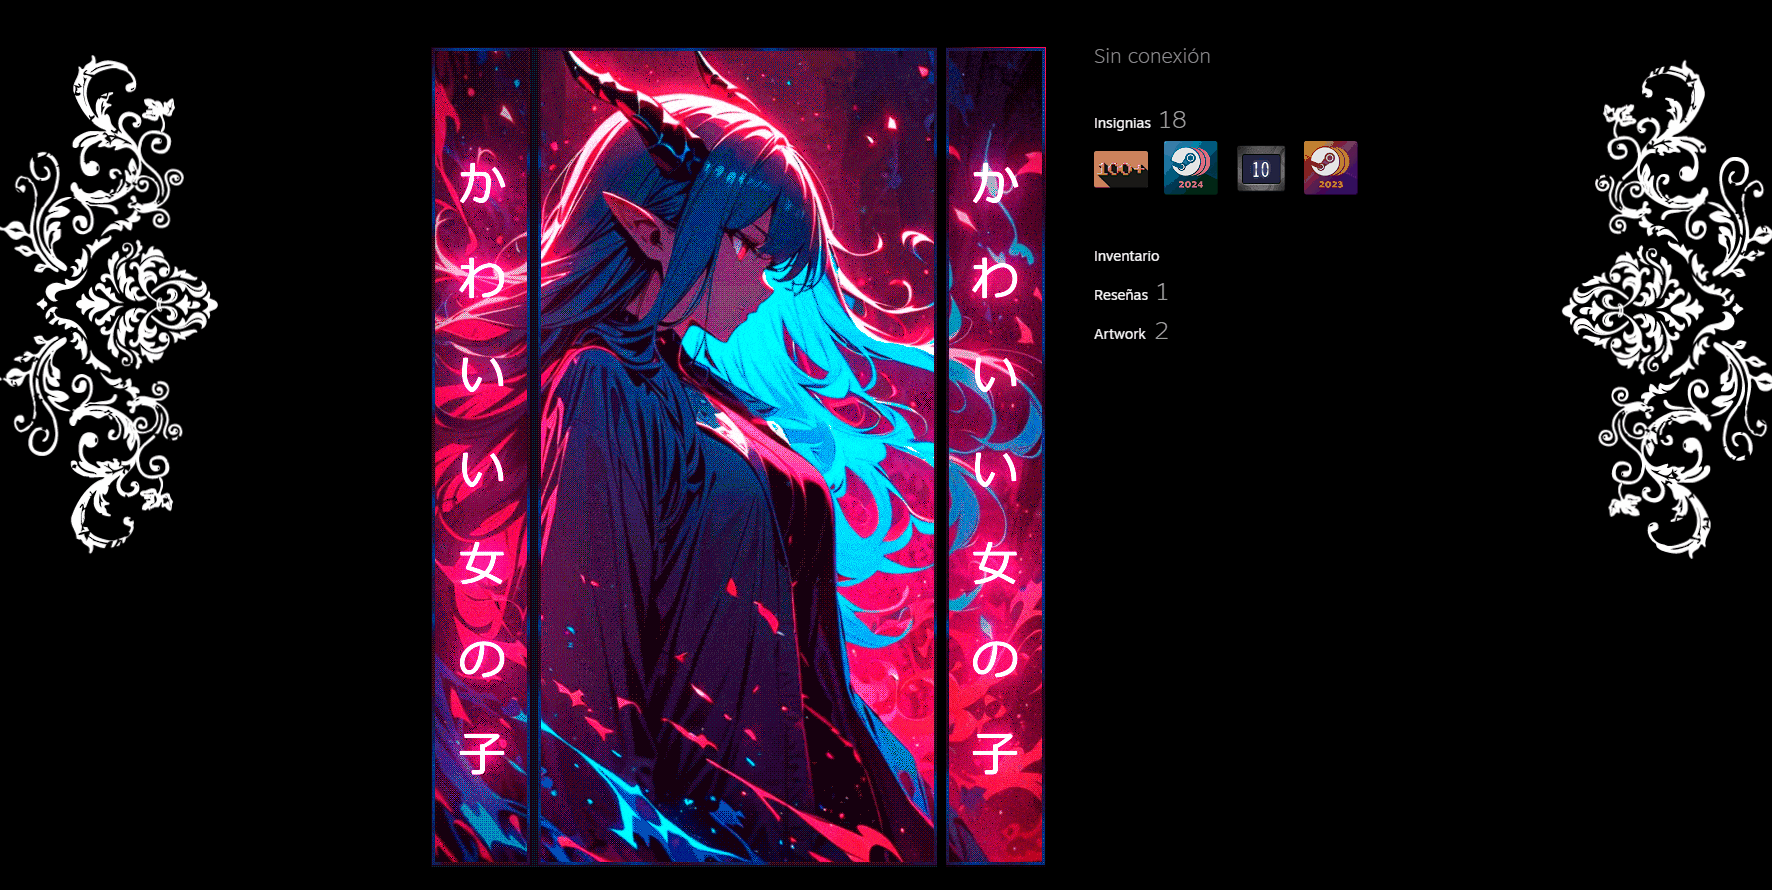The width and height of the screenshot is (1772, 890).
Task: Open the Artwork link
Action: point(1119,334)
